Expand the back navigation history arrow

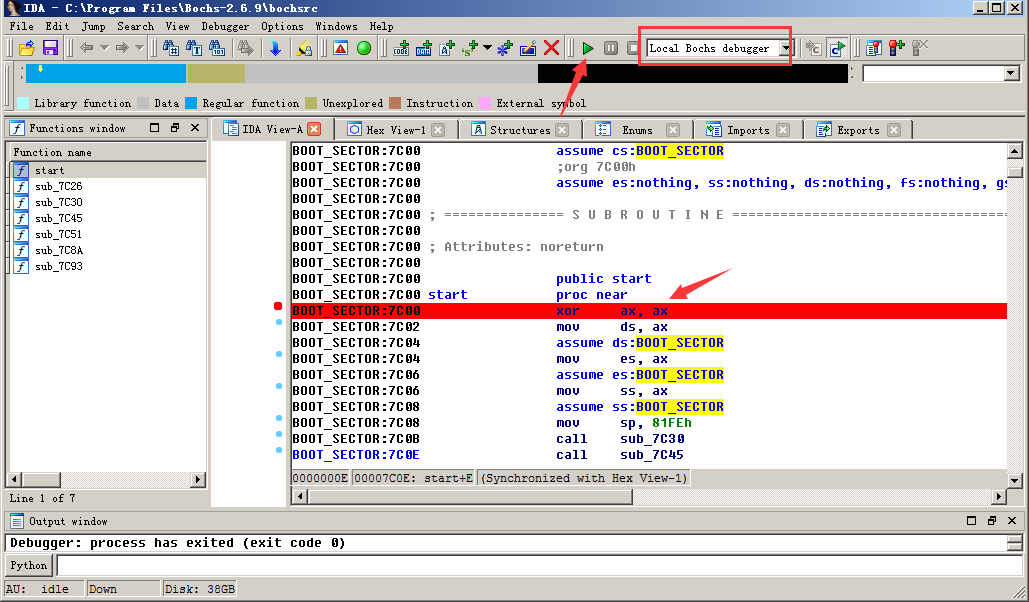104,47
